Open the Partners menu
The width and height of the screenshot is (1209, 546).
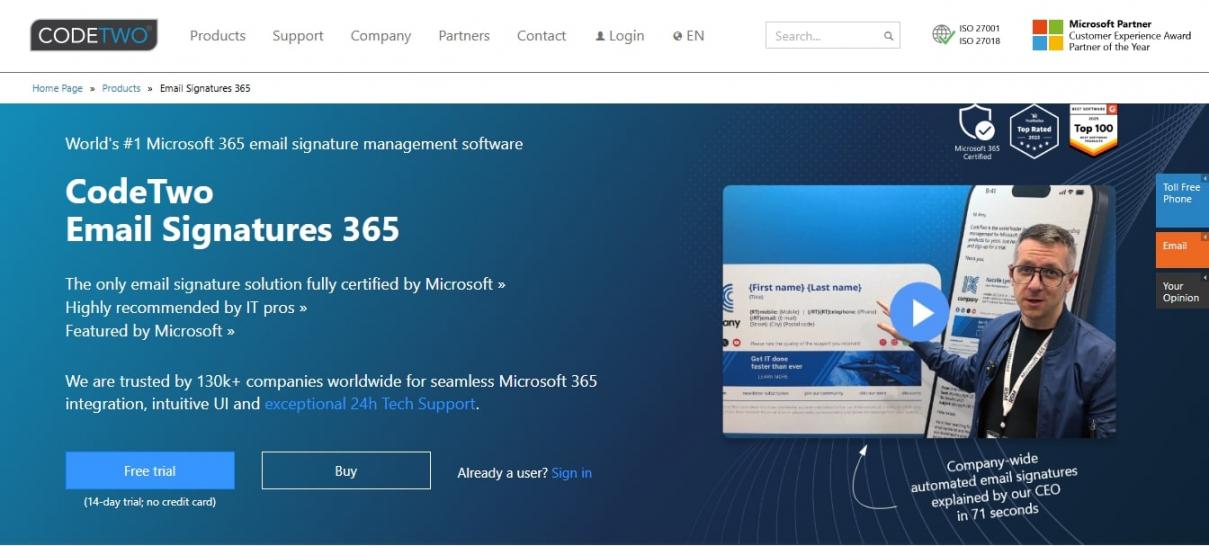tap(464, 36)
